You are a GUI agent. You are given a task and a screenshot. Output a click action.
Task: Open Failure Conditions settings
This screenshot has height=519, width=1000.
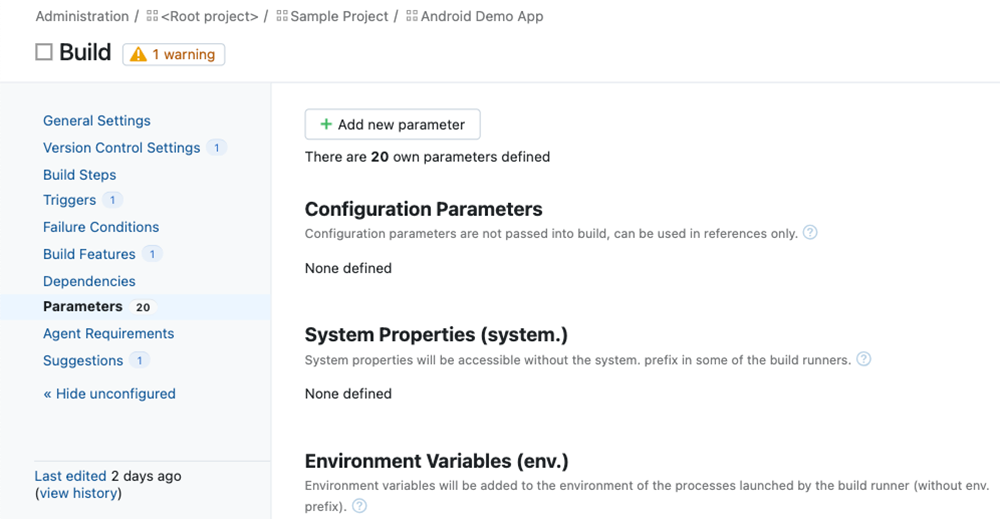101,227
